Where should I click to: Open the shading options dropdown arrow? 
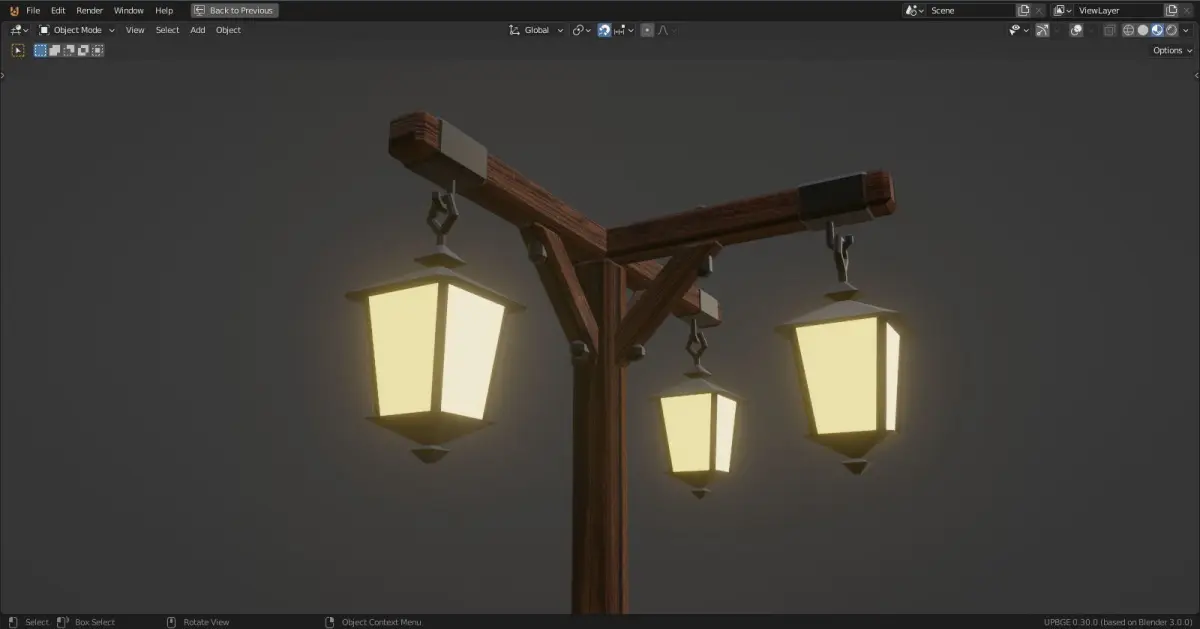1186,30
